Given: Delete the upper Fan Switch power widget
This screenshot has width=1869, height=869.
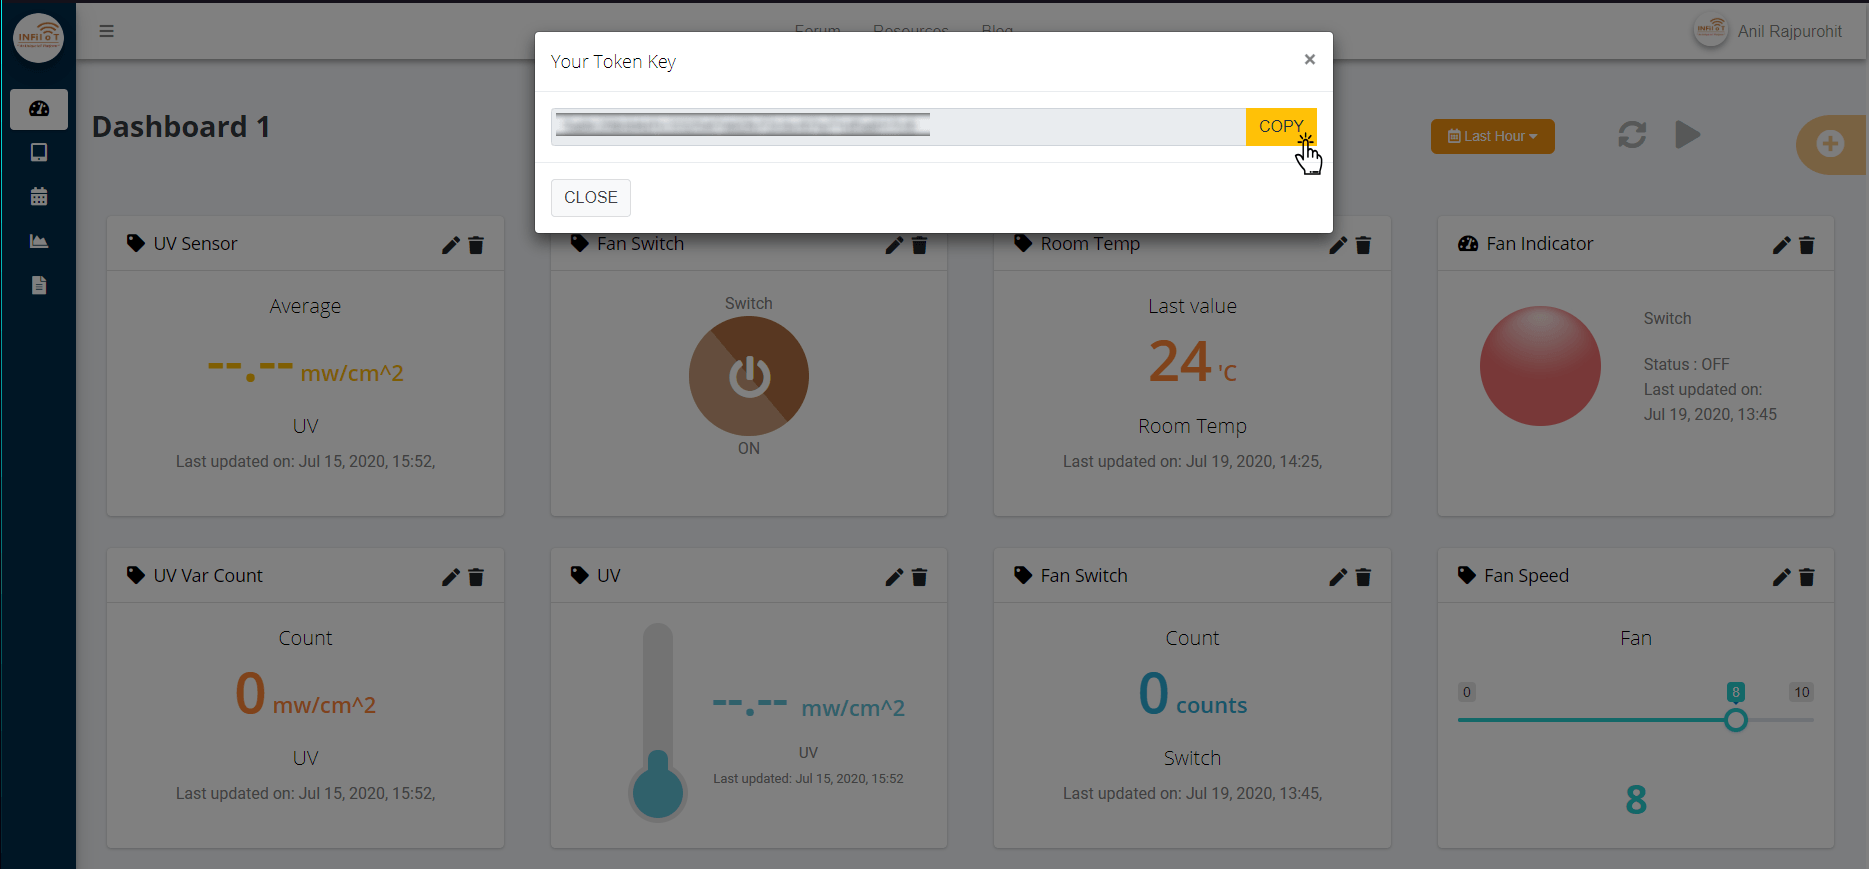Looking at the screenshot, I should coord(919,245).
